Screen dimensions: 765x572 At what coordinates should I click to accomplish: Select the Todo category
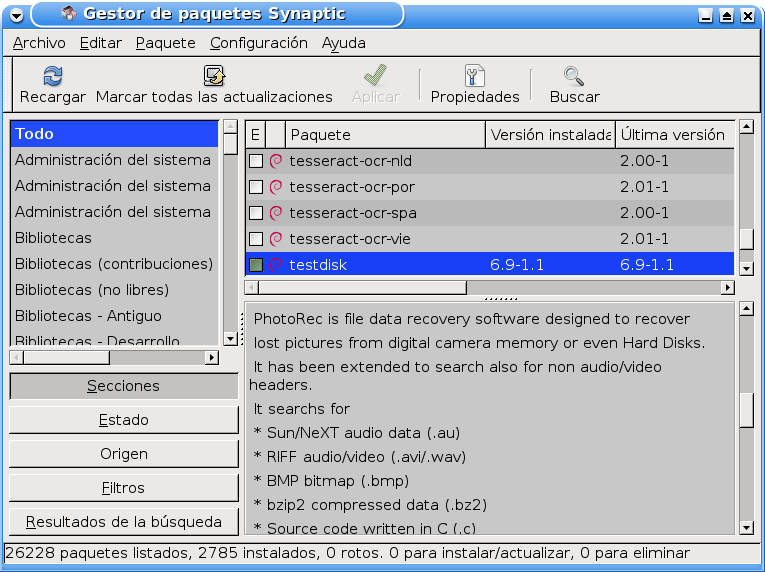[114, 134]
